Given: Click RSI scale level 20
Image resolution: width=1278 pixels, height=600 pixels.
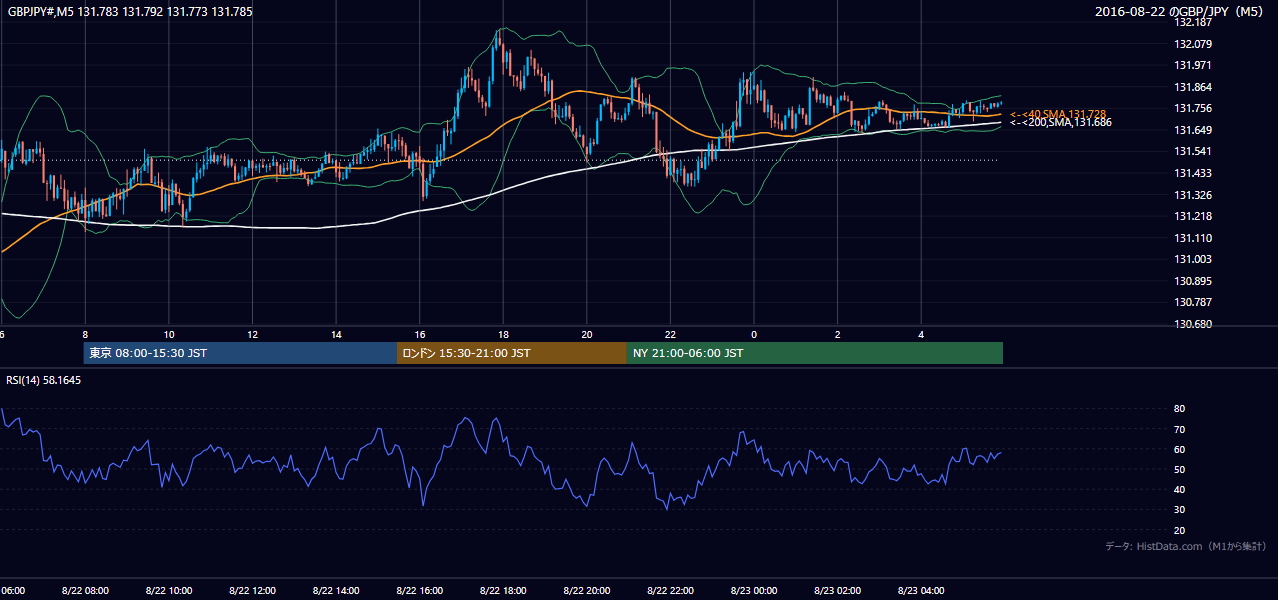Looking at the screenshot, I should [x=1180, y=530].
